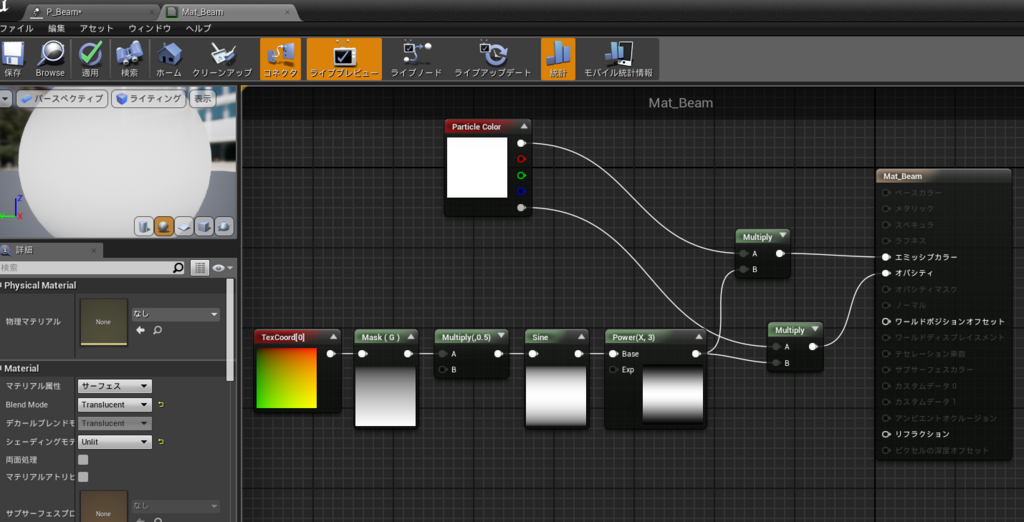
Task: Open パースペクティブ viewport mode dropdown
Action: 61,99
